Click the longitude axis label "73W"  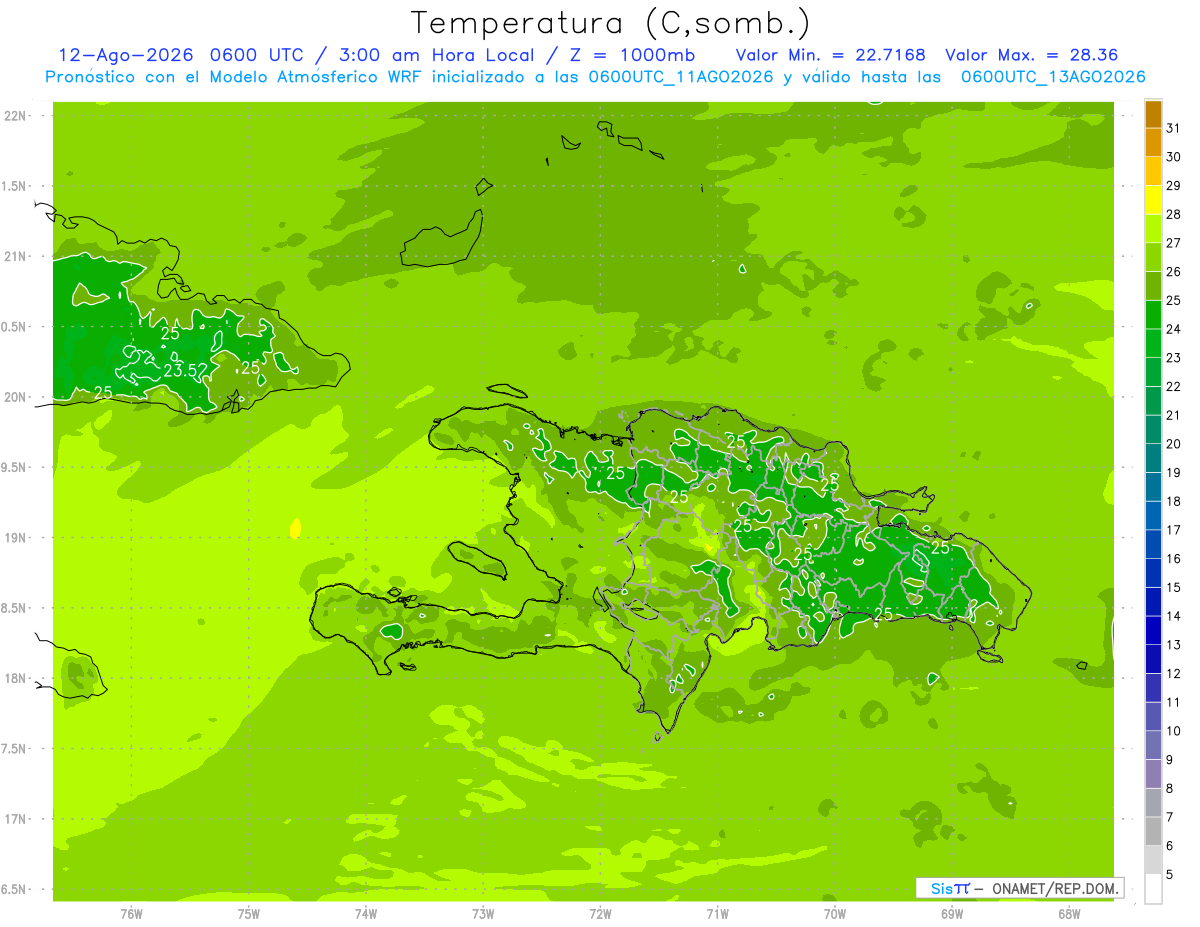pos(483,913)
